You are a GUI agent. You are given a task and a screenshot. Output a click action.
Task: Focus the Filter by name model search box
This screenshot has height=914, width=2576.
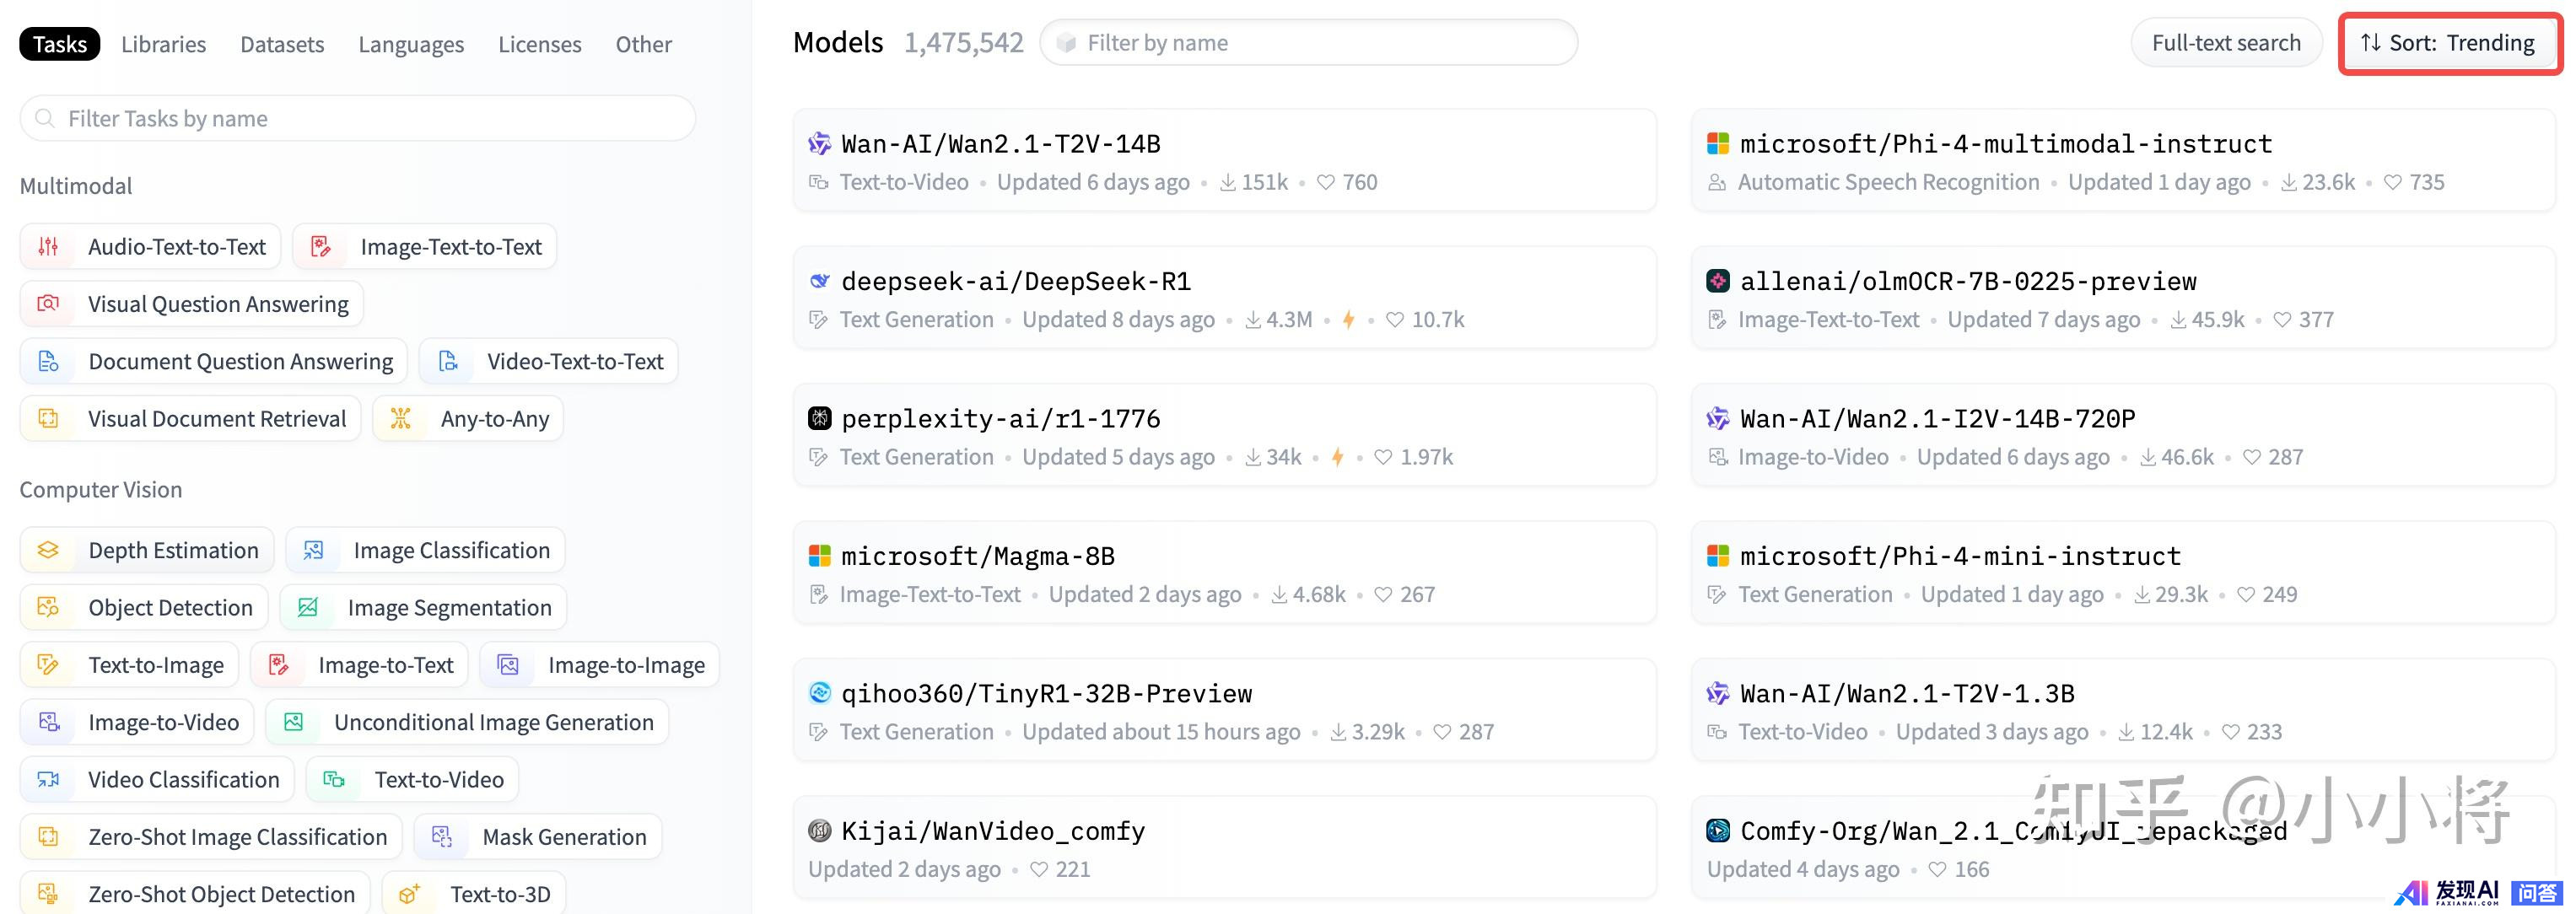pyautogui.click(x=1308, y=43)
